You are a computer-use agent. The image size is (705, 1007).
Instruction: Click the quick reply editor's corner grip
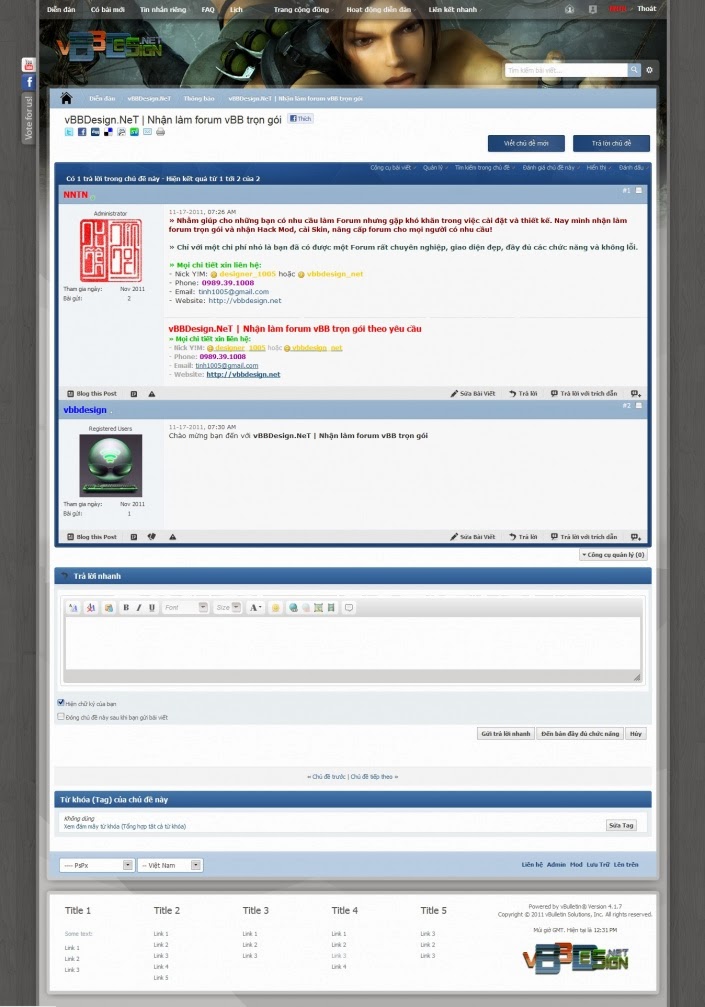[x=637, y=677]
